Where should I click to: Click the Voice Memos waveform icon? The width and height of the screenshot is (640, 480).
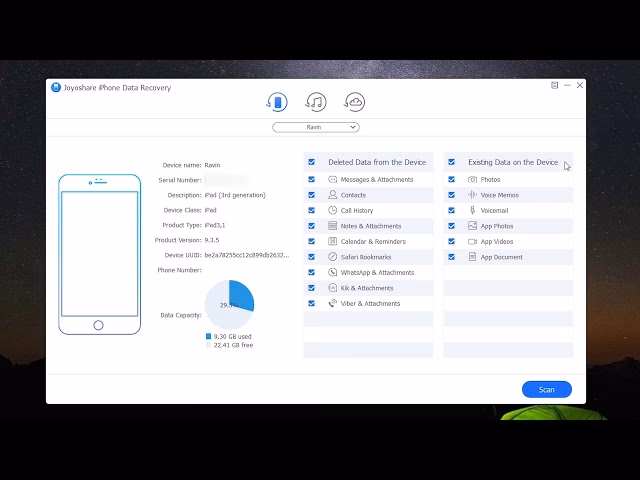[472, 195]
